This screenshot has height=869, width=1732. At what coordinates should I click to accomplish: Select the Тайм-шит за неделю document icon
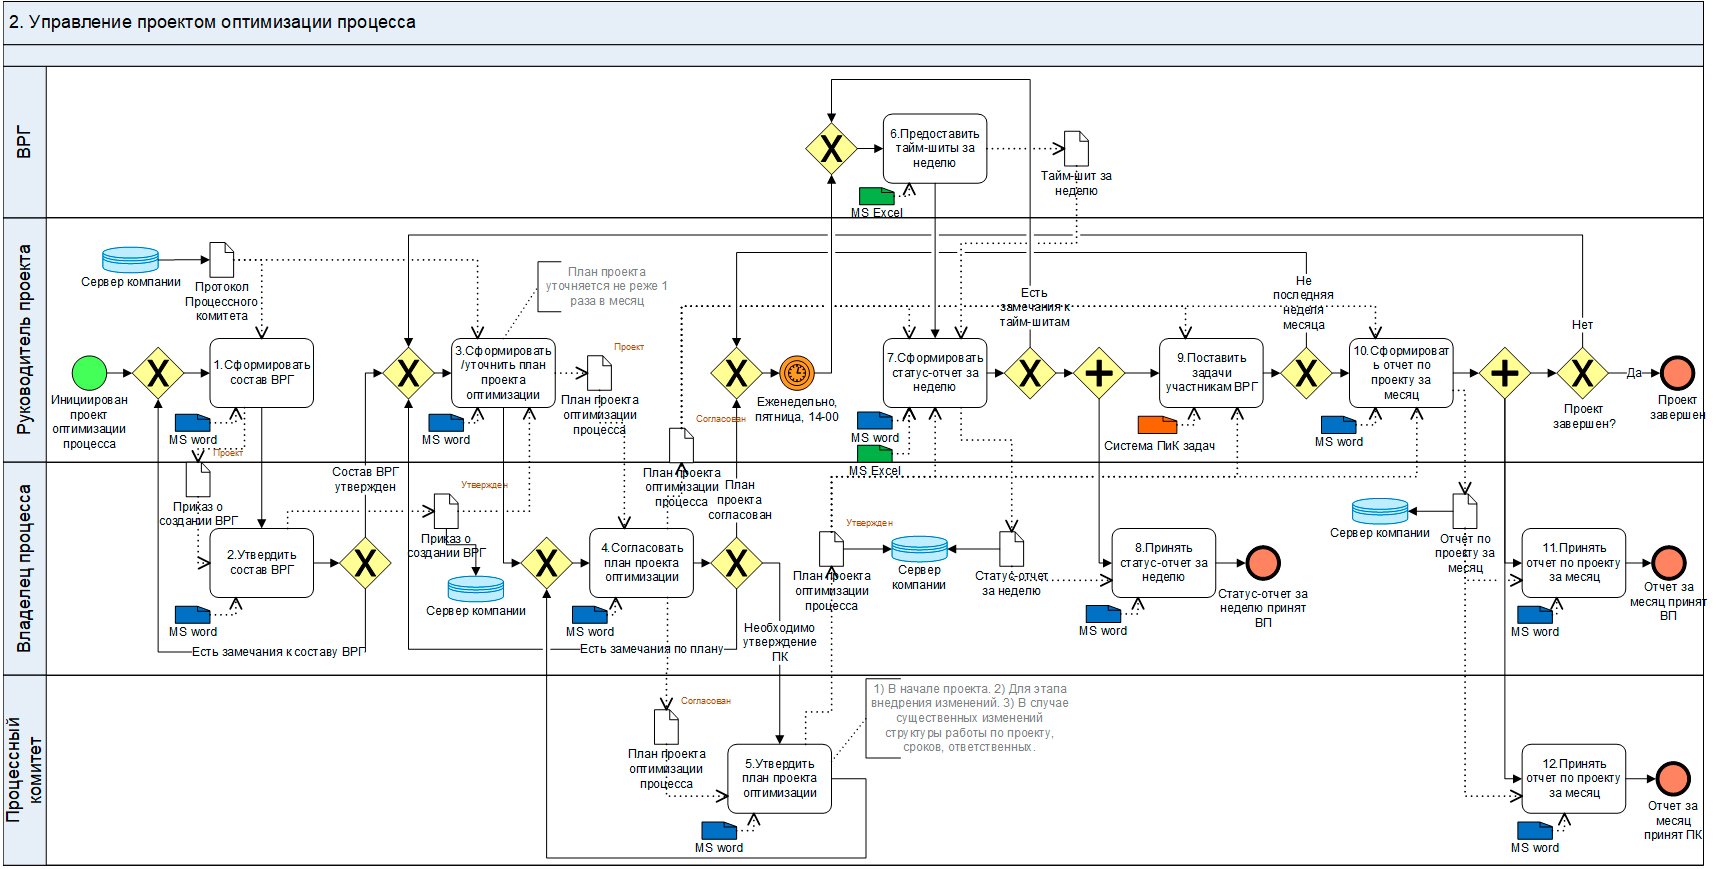point(1076,149)
